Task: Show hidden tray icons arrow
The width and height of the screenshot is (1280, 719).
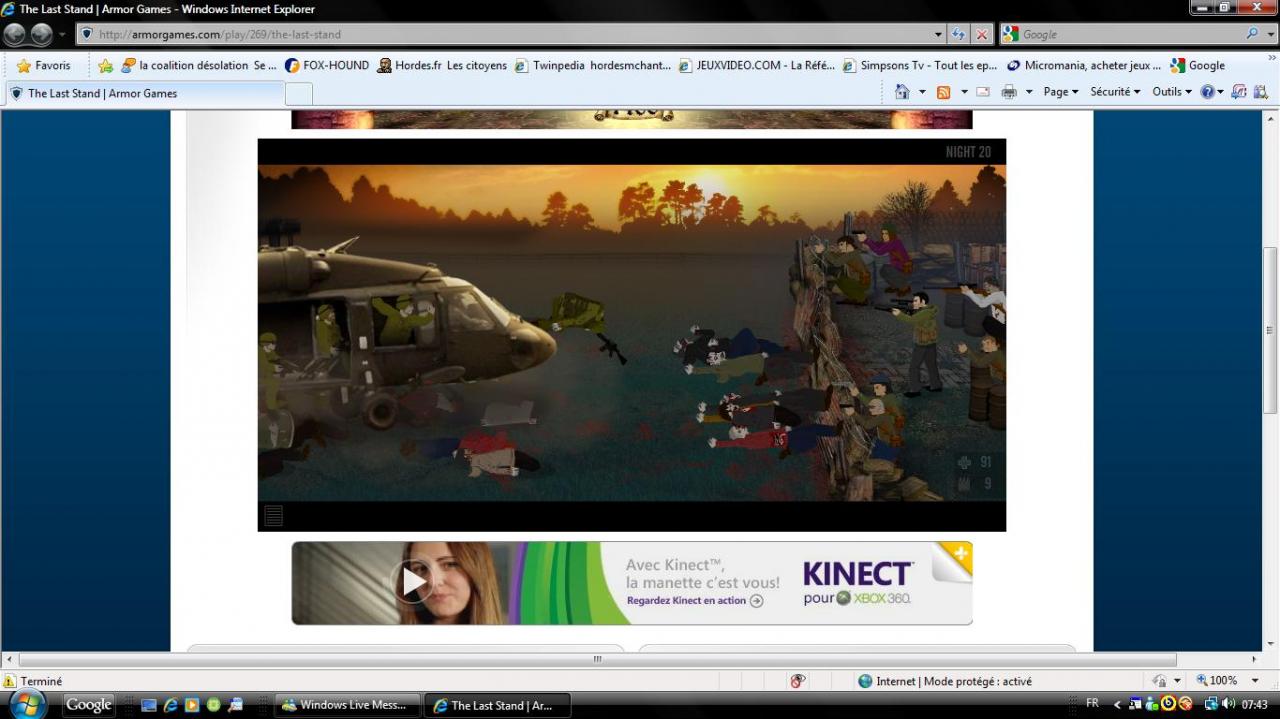Action: pos(1117,704)
